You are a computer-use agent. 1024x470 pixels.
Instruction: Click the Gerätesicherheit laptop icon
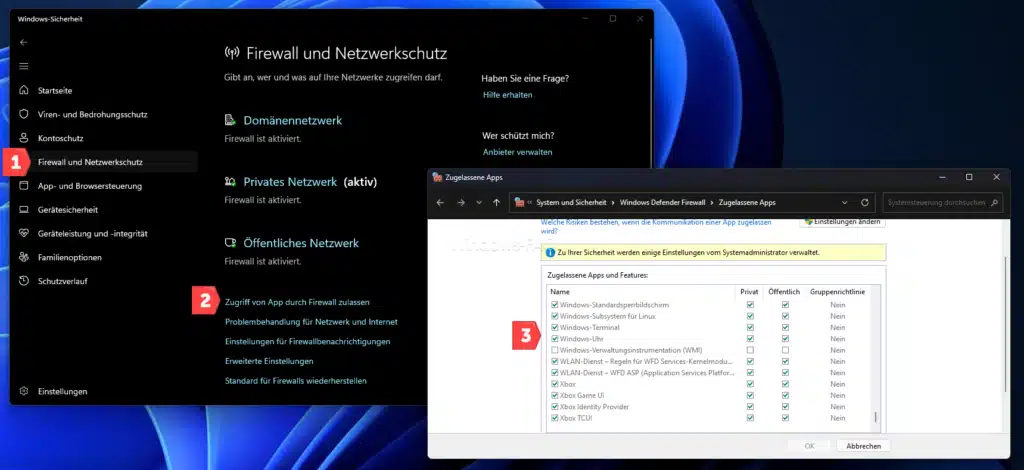(x=24, y=210)
